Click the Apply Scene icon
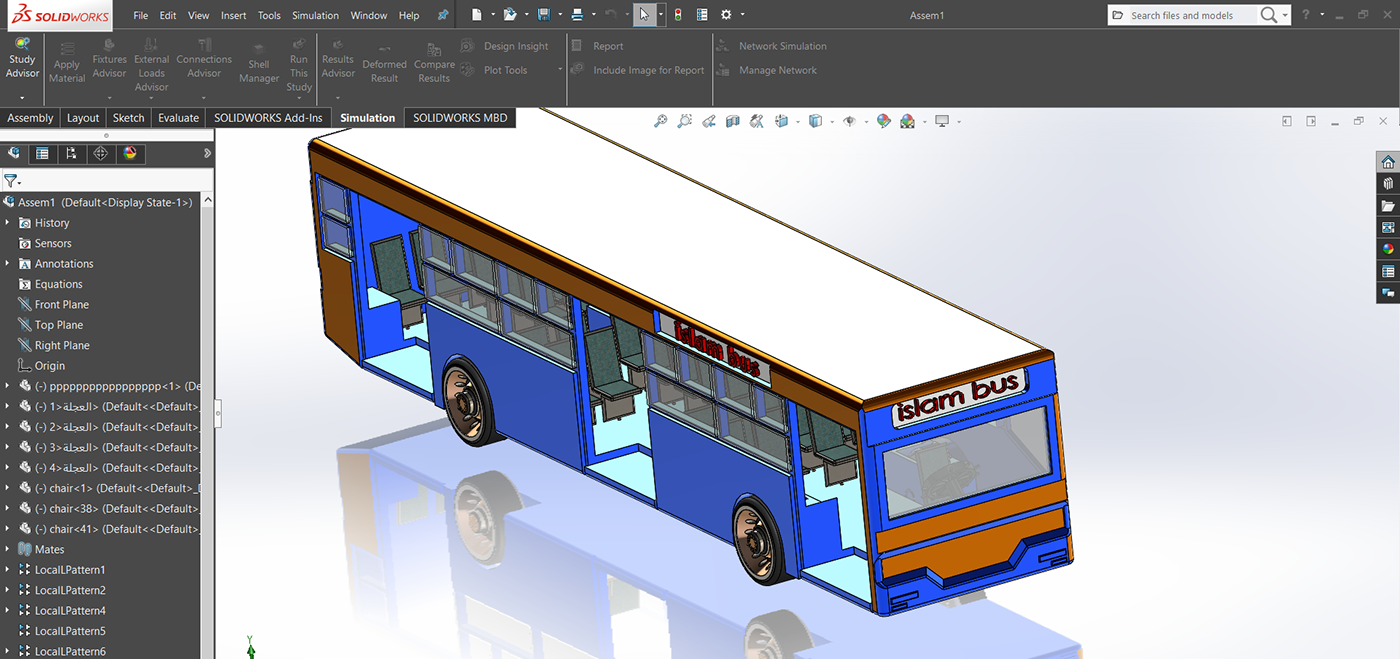 tap(907, 121)
